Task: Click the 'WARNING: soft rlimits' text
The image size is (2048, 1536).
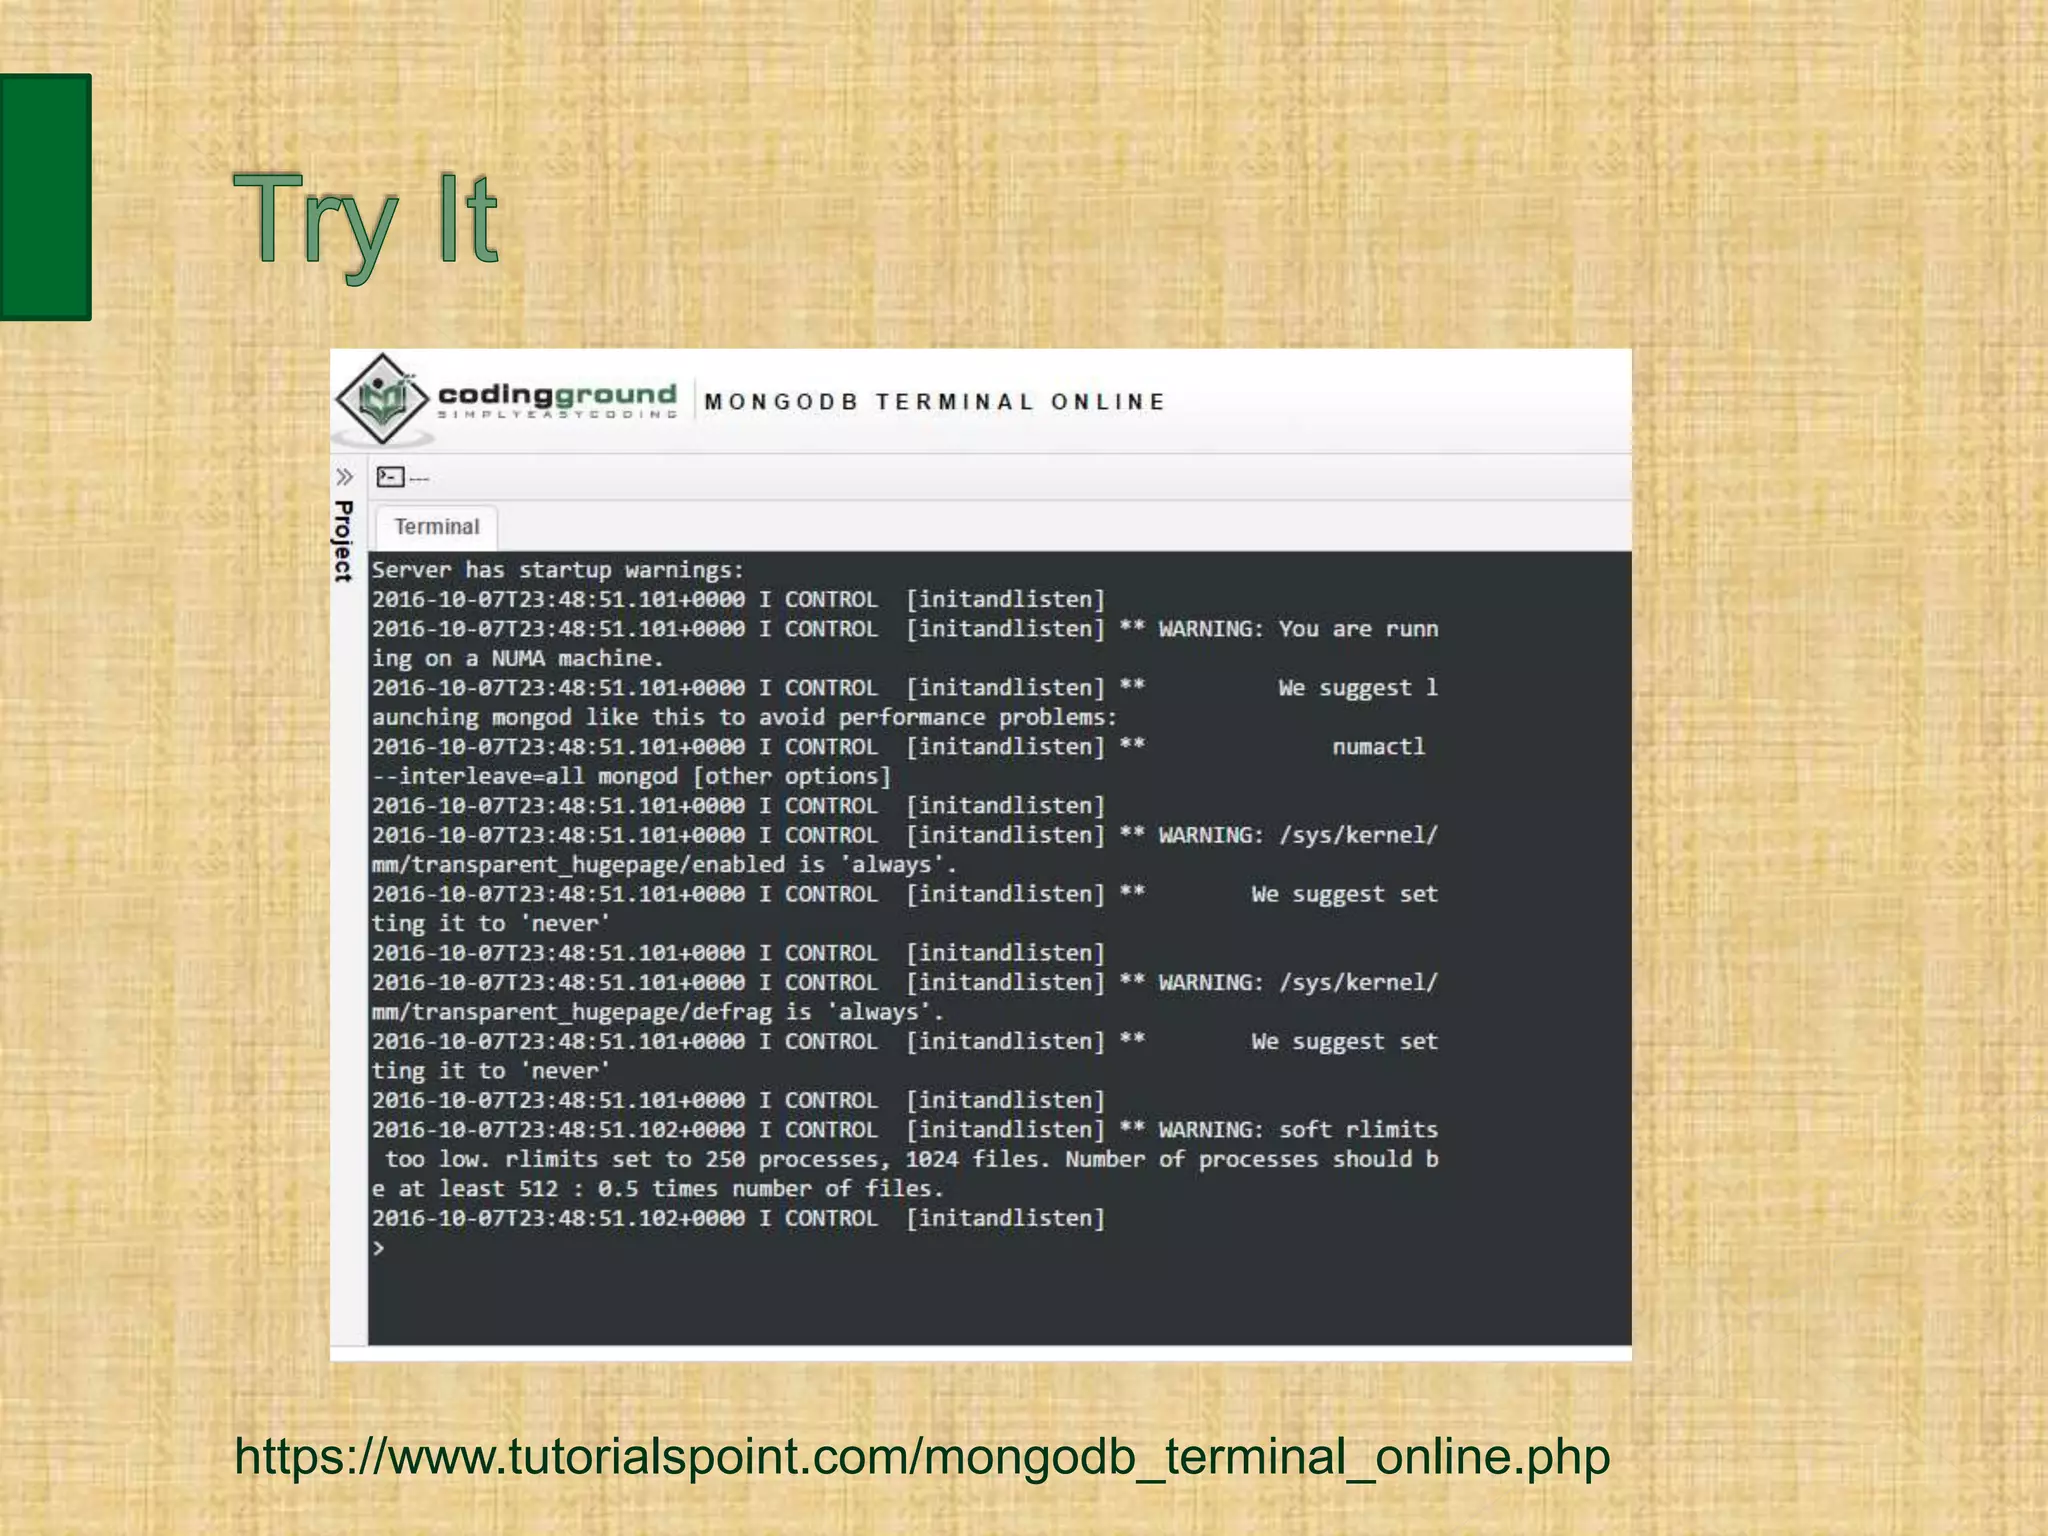Action: click(x=1298, y=1130)
